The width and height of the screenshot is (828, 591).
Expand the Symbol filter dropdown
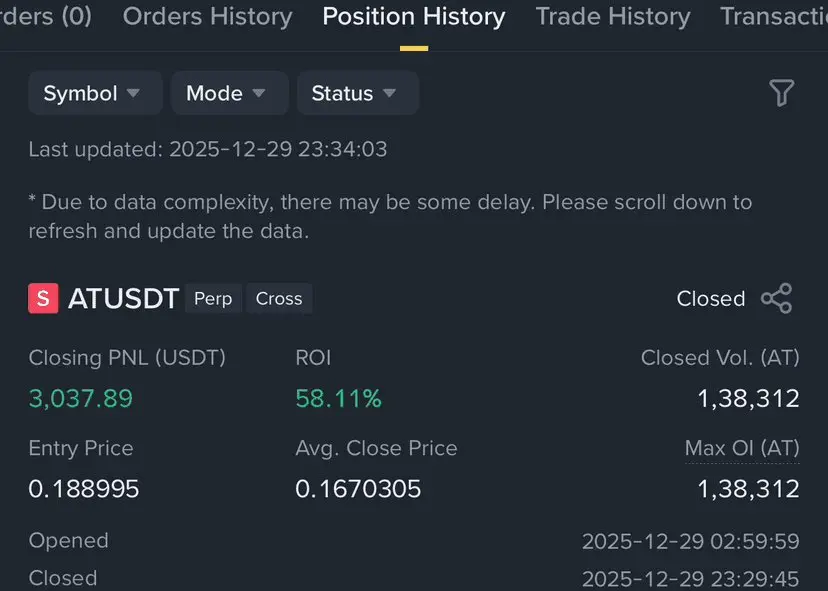point(94,93)
